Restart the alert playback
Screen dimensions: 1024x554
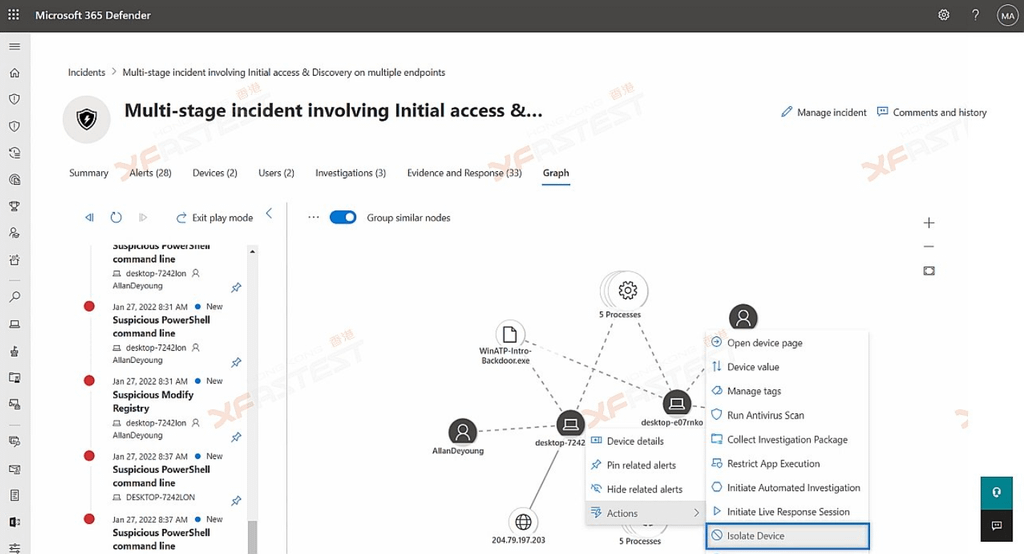116,218
